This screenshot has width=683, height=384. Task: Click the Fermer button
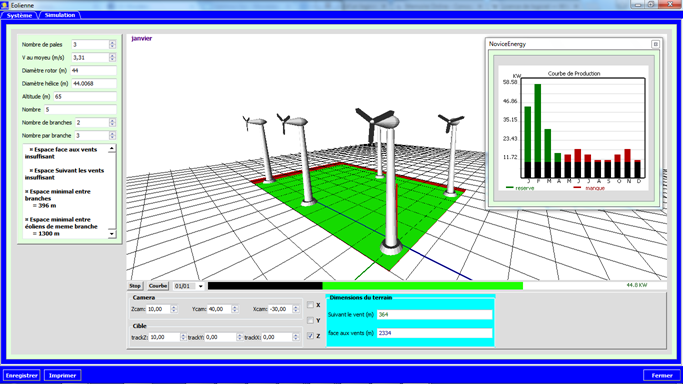point(662,375)
